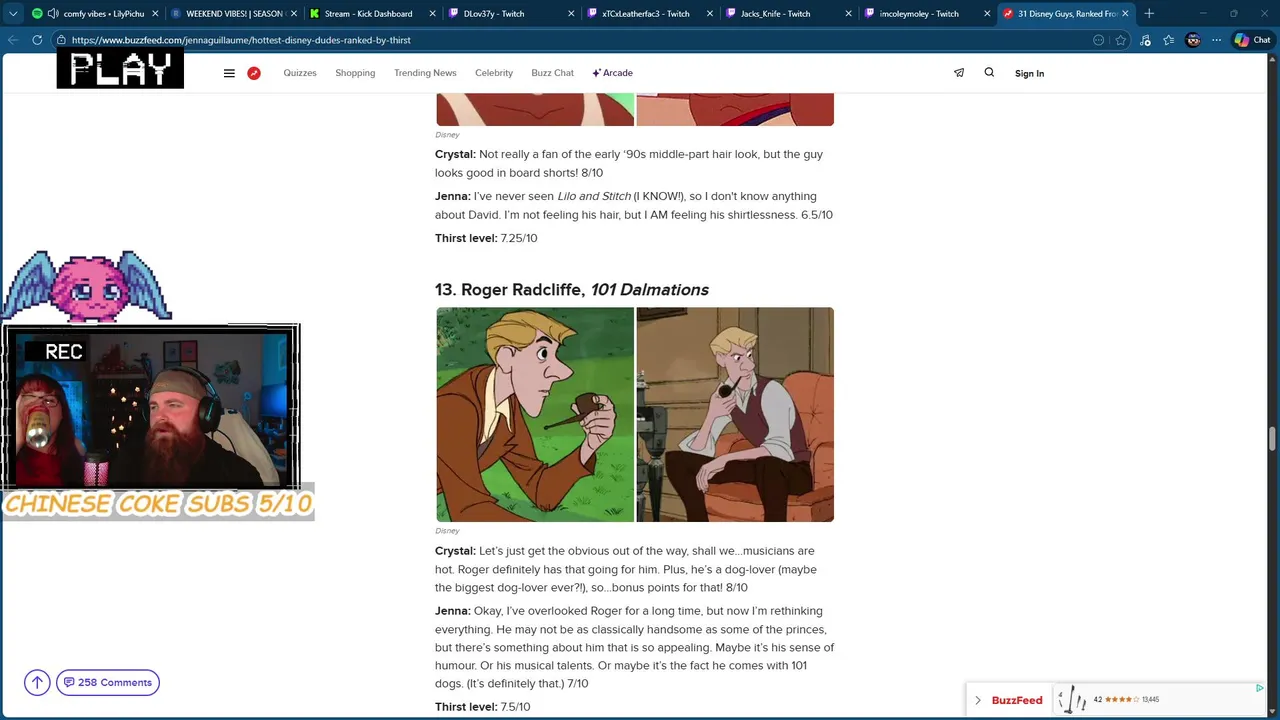The width and height of the screenshot is (1280, 720).
Task: Close the 31 Disney Guys tab
Action: click(x=1125, y=14)
